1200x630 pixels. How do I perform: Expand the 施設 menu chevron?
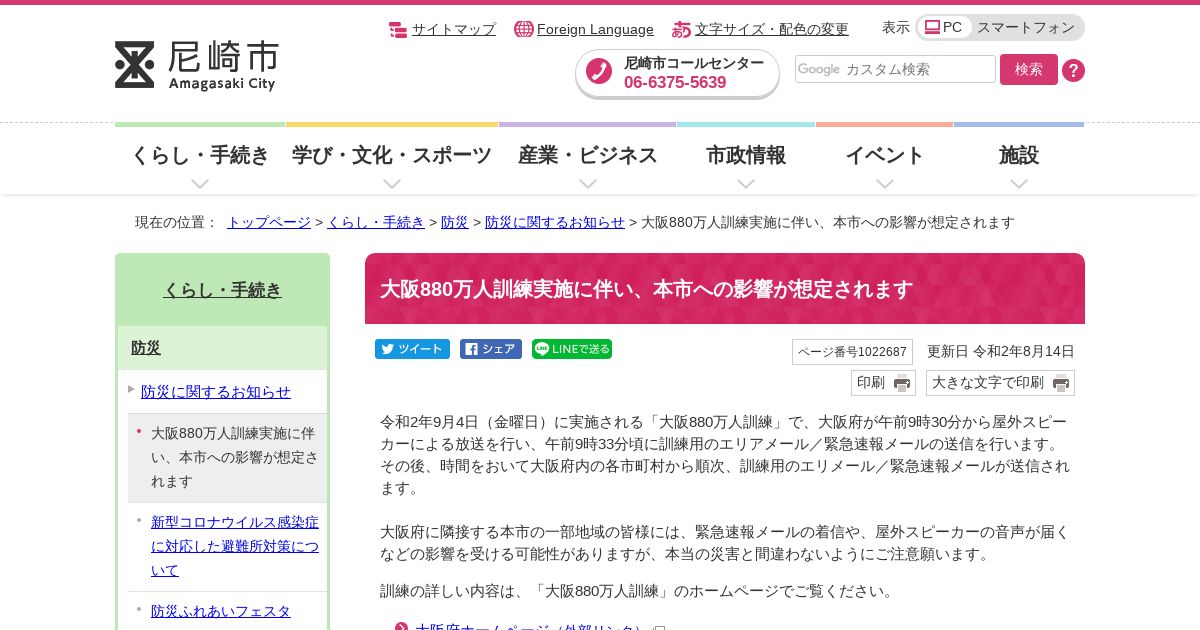coord(1019,183)
